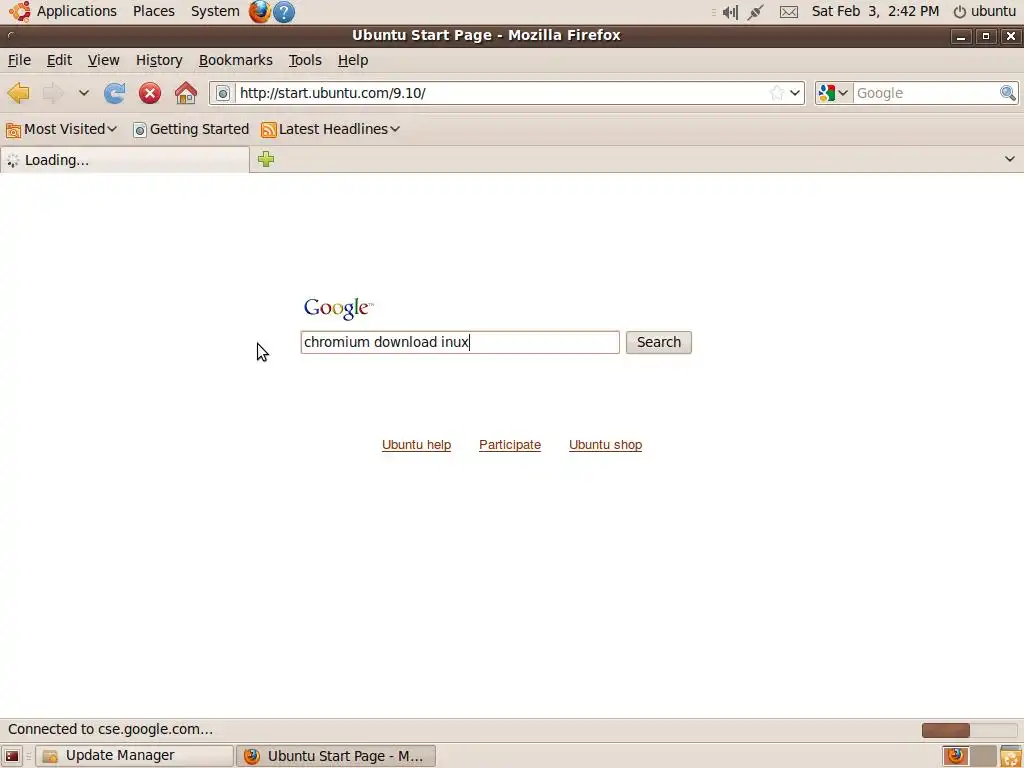Open the recent pages history dropdown arrow
The width and height of the screenshot is (1024, 768).
(84, 93)
